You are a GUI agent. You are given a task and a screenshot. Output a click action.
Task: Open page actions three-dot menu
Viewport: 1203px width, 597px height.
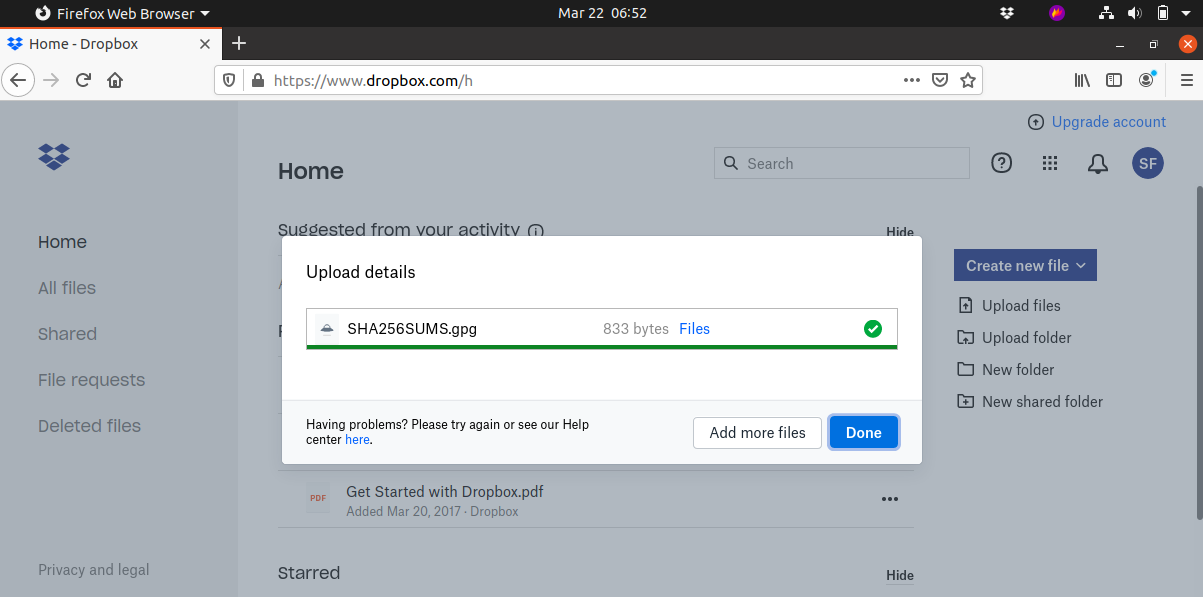coord(911,80)
